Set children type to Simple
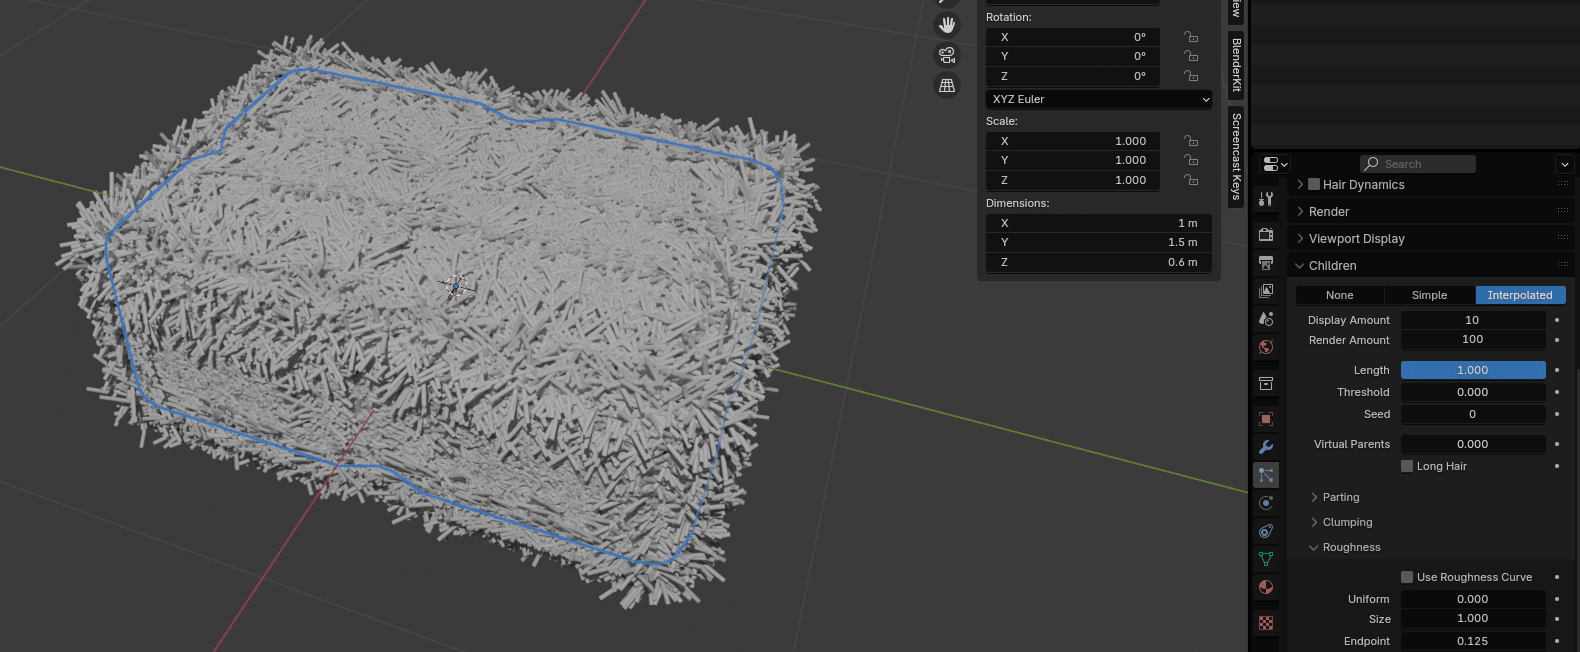The image size is (1580, 652). pos(1429,295)
